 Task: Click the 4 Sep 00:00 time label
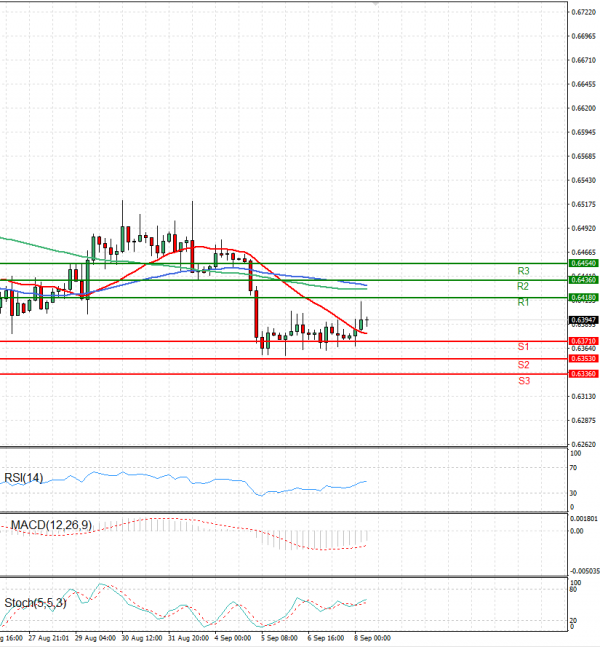pos(233,638)
